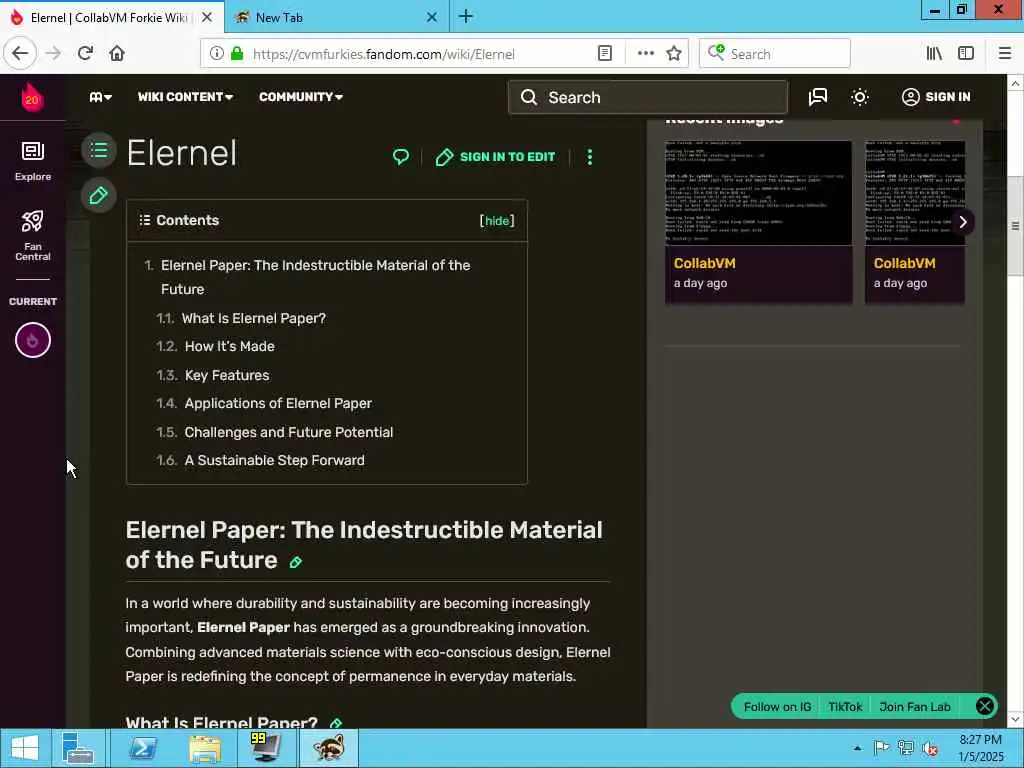
Task: Jump to Key Features section
Action: pos(227,375)
